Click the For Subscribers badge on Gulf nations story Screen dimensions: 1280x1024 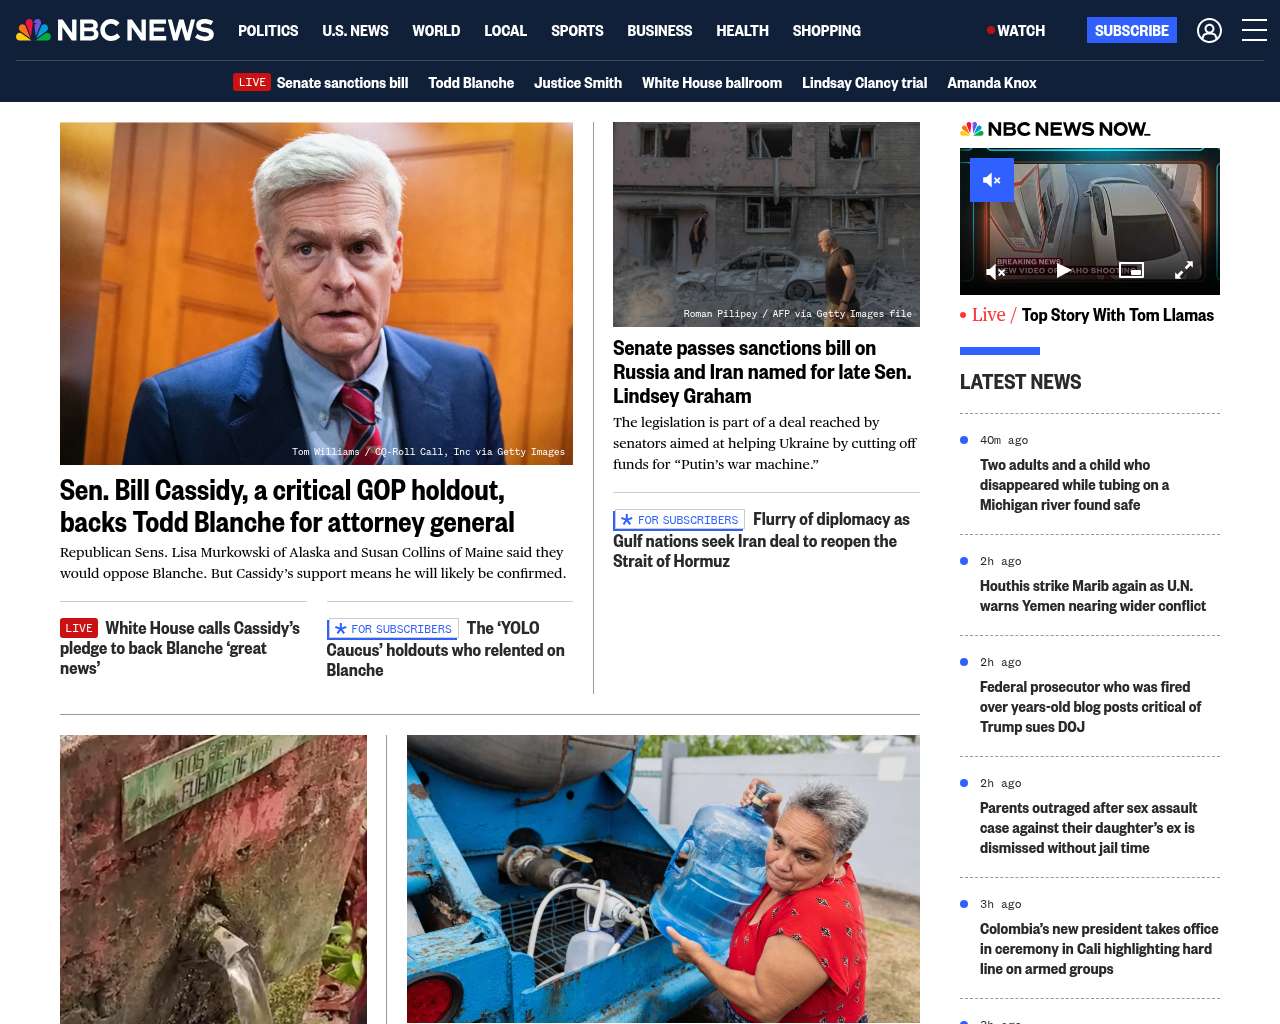679,520
